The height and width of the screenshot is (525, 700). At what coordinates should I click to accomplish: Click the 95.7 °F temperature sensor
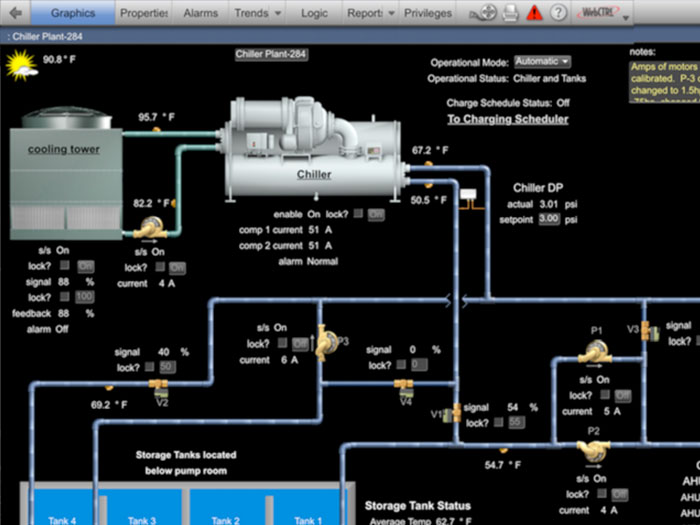click(156, 129)
